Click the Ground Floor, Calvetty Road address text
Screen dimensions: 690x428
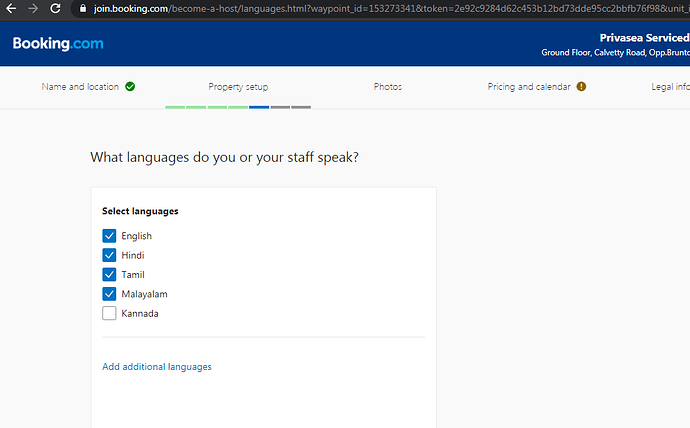coord(616,52)
